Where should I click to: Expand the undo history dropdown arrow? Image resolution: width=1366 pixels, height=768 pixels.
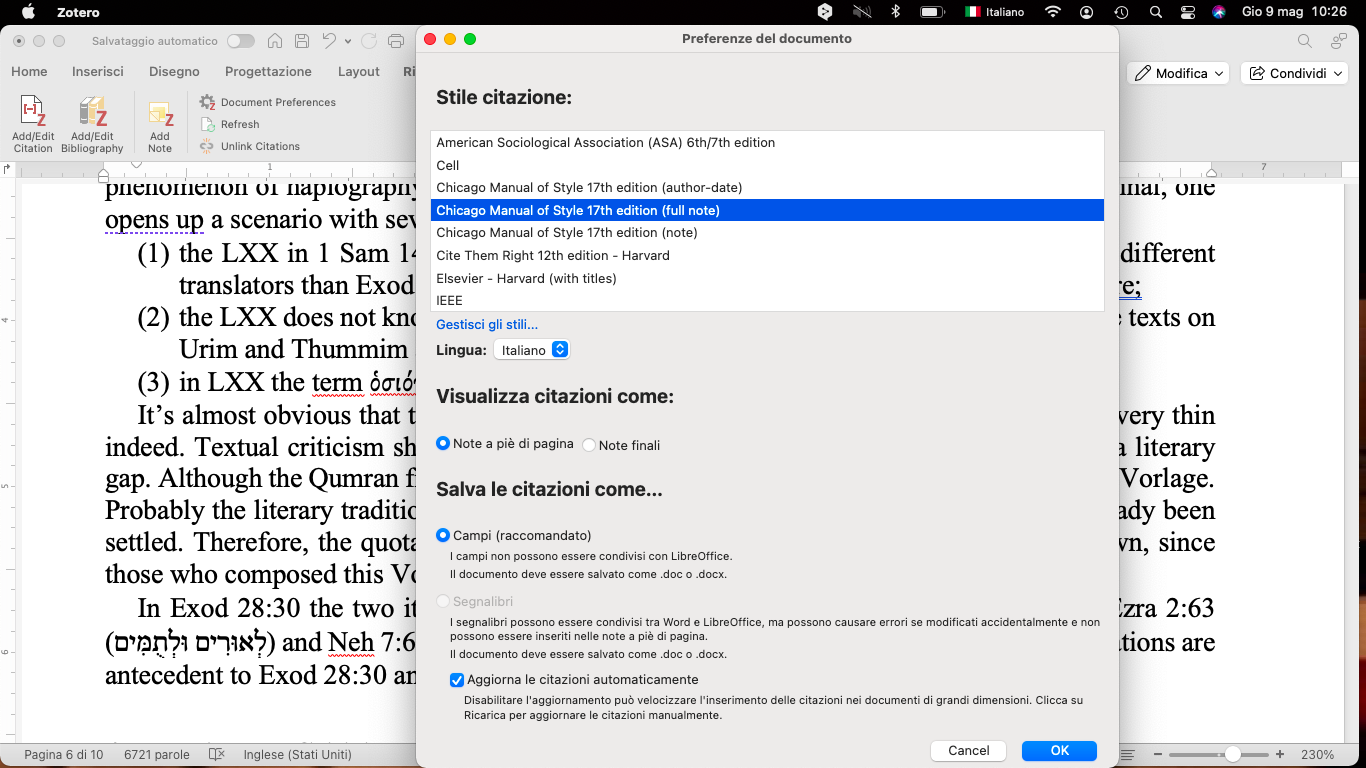pos(348,41)
